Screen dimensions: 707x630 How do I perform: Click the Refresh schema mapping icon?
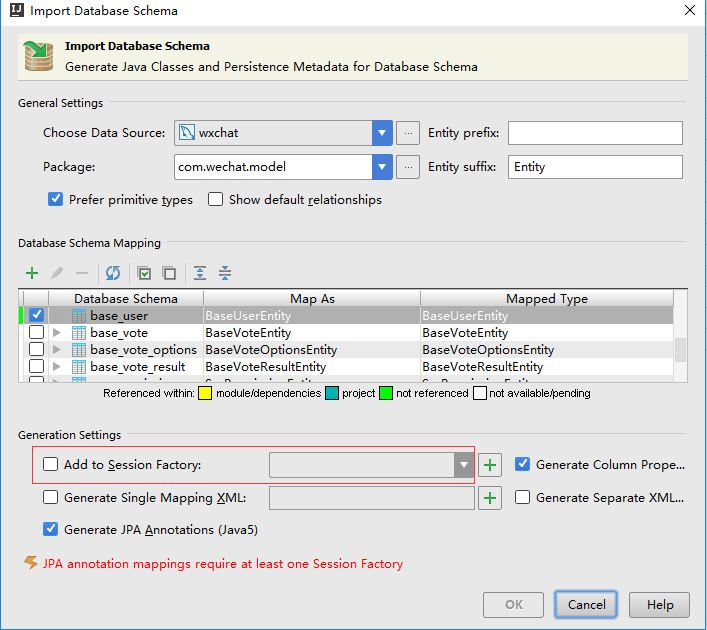(x=113, y=273)
